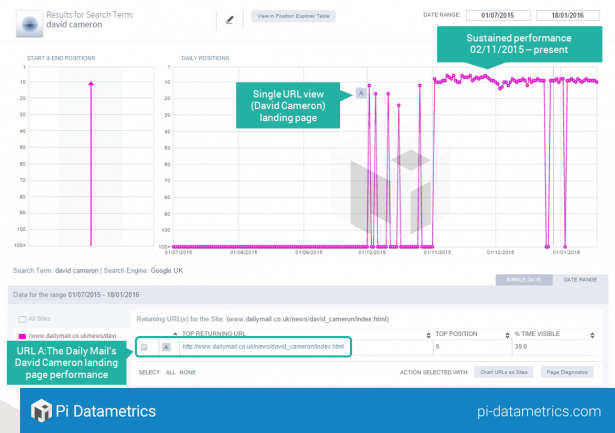Click the Chart URLs as Sites button
The height and width of the screenshot is (433, 615).
tap(503, 372)
